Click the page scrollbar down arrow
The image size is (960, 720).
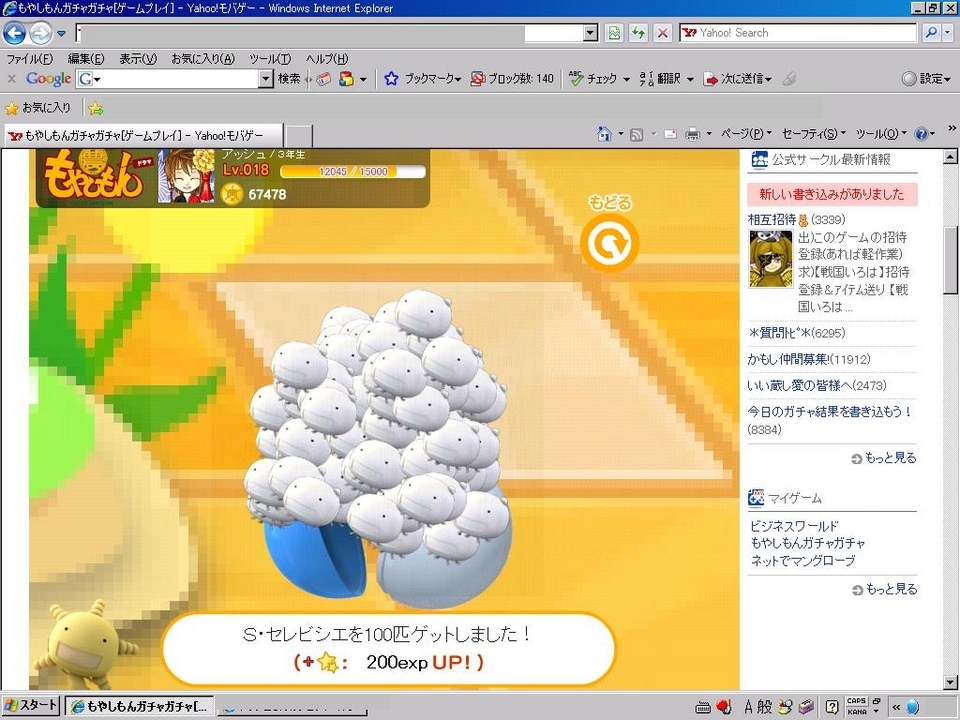tap(950, 682)
